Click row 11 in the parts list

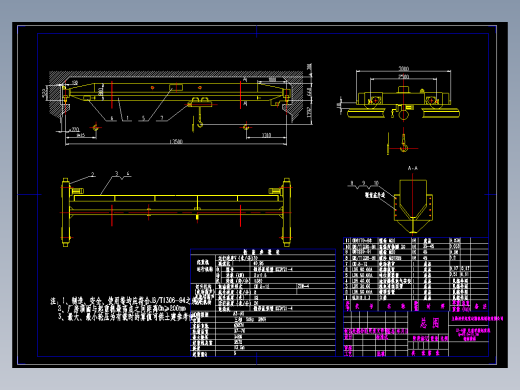pyautogui.click(x=416, y=240)
